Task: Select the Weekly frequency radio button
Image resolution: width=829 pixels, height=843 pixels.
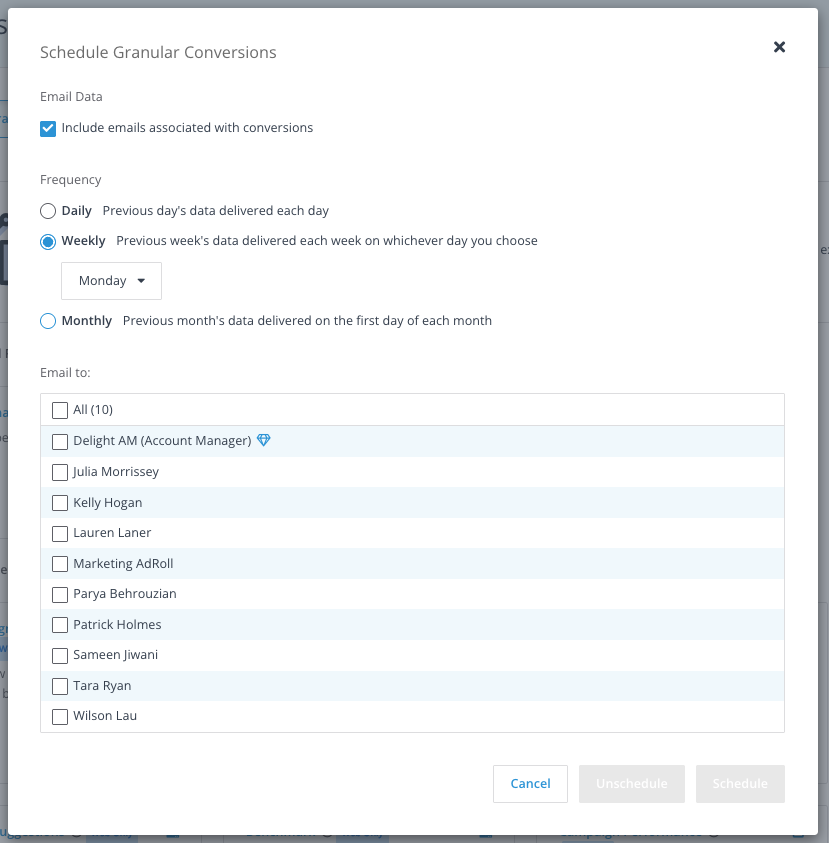Action: click(x=48, y=242)
